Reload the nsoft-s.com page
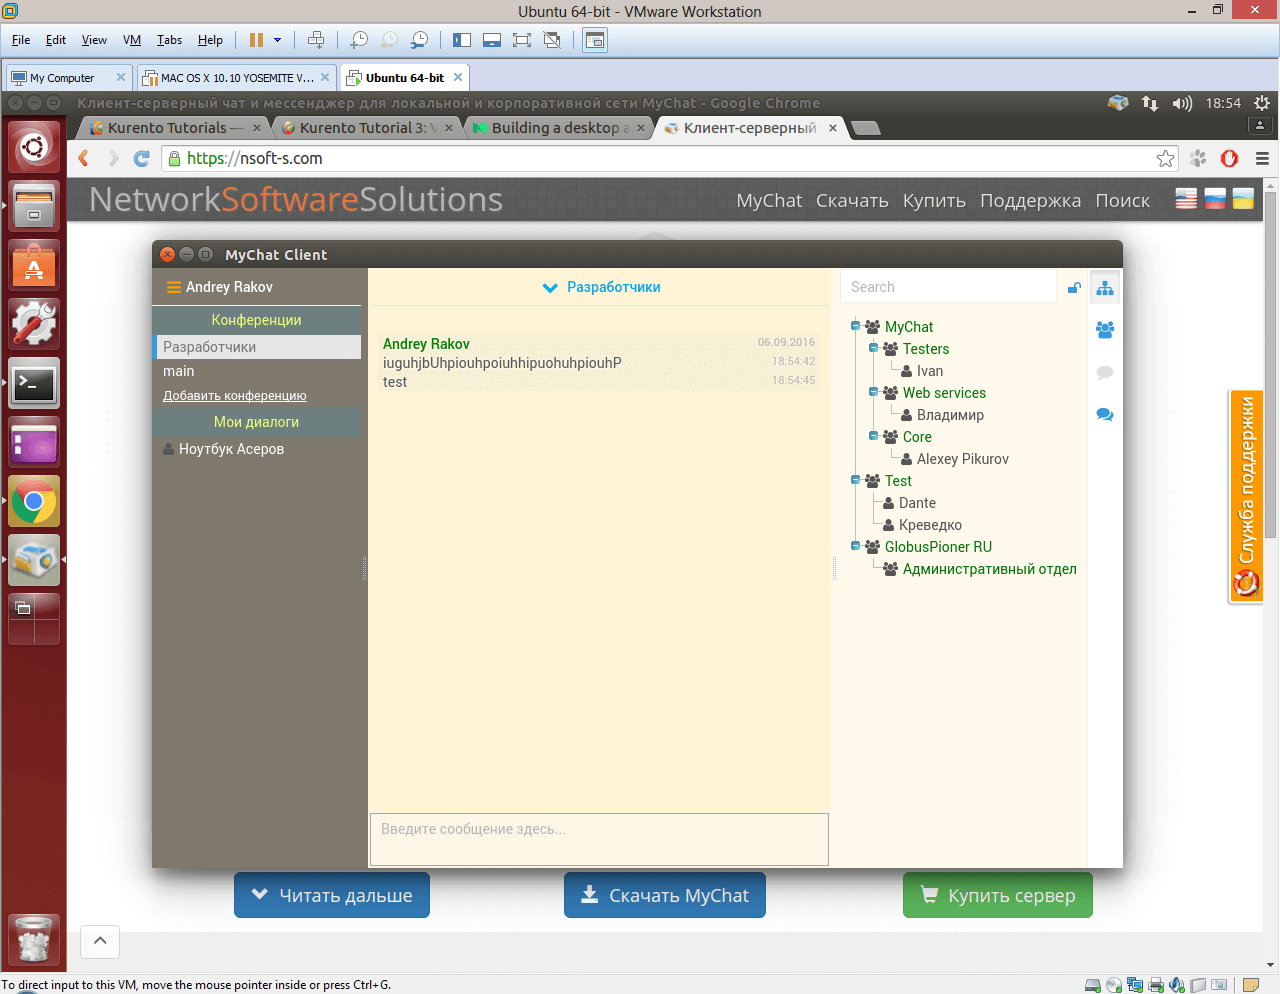Screen dimensions: 1280x994 click(142, 158)
